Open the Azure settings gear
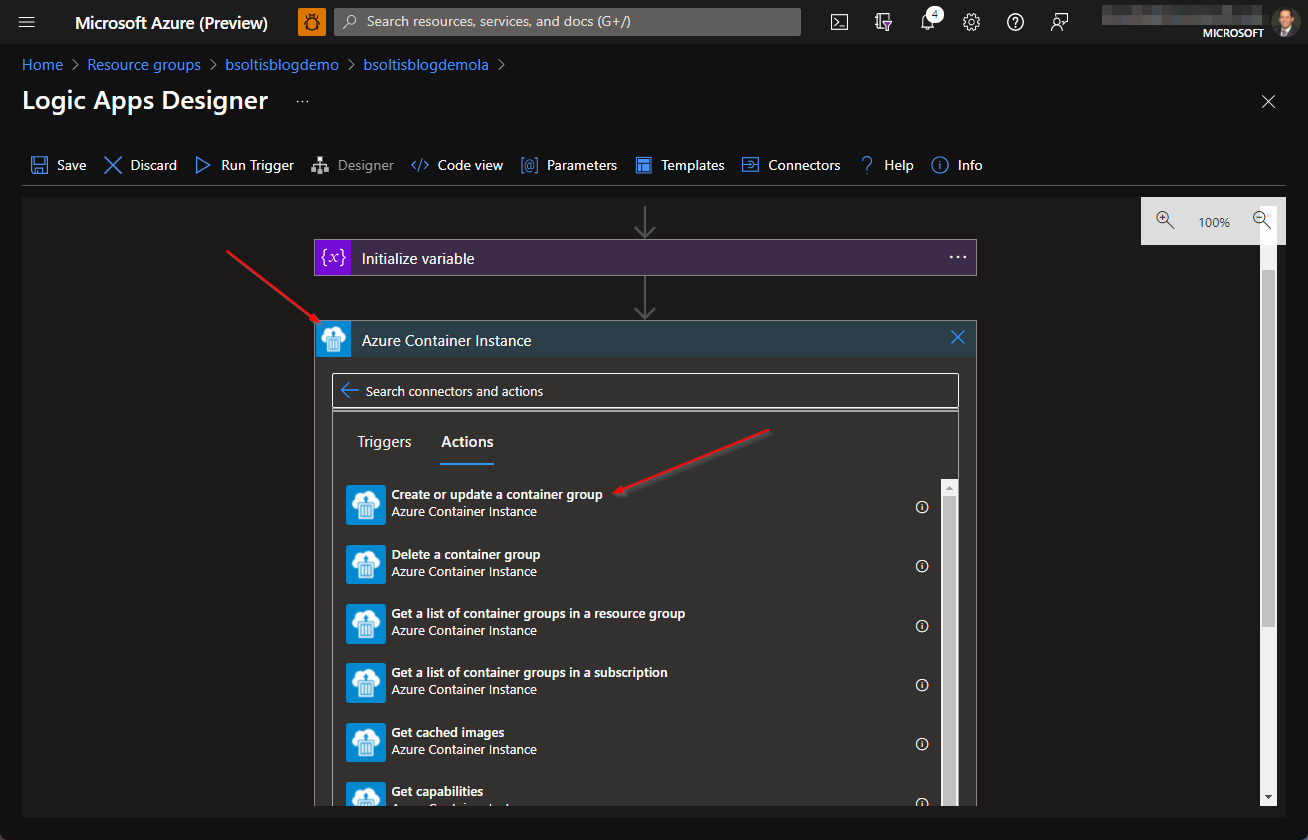The height and width of the screenshot is (840, 1308). click(x=971, y=21)
